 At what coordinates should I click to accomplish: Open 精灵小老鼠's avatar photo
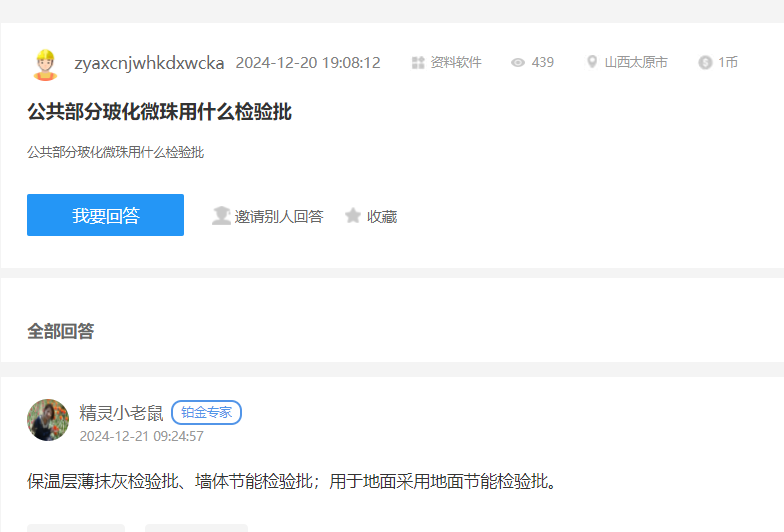[x=48, y=420]
